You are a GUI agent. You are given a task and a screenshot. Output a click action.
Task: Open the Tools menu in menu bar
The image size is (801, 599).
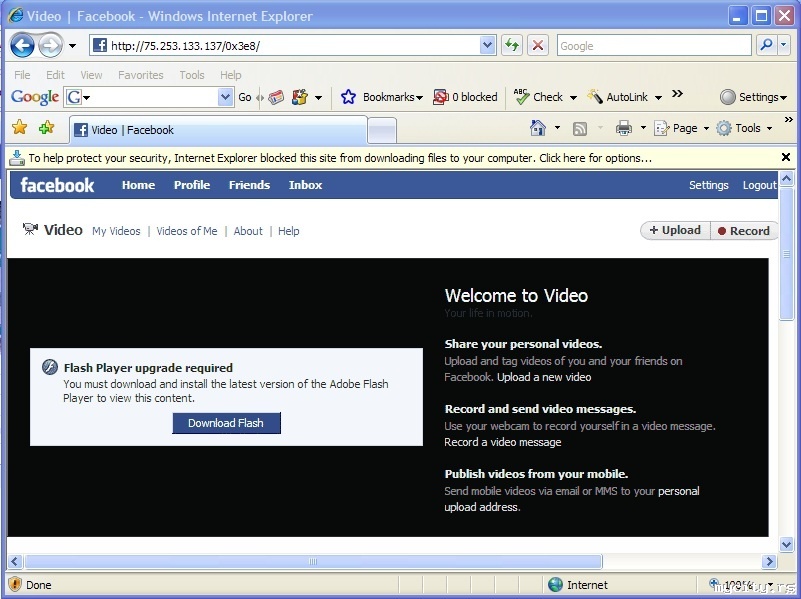pyautogui.click(x=192, y=75)
